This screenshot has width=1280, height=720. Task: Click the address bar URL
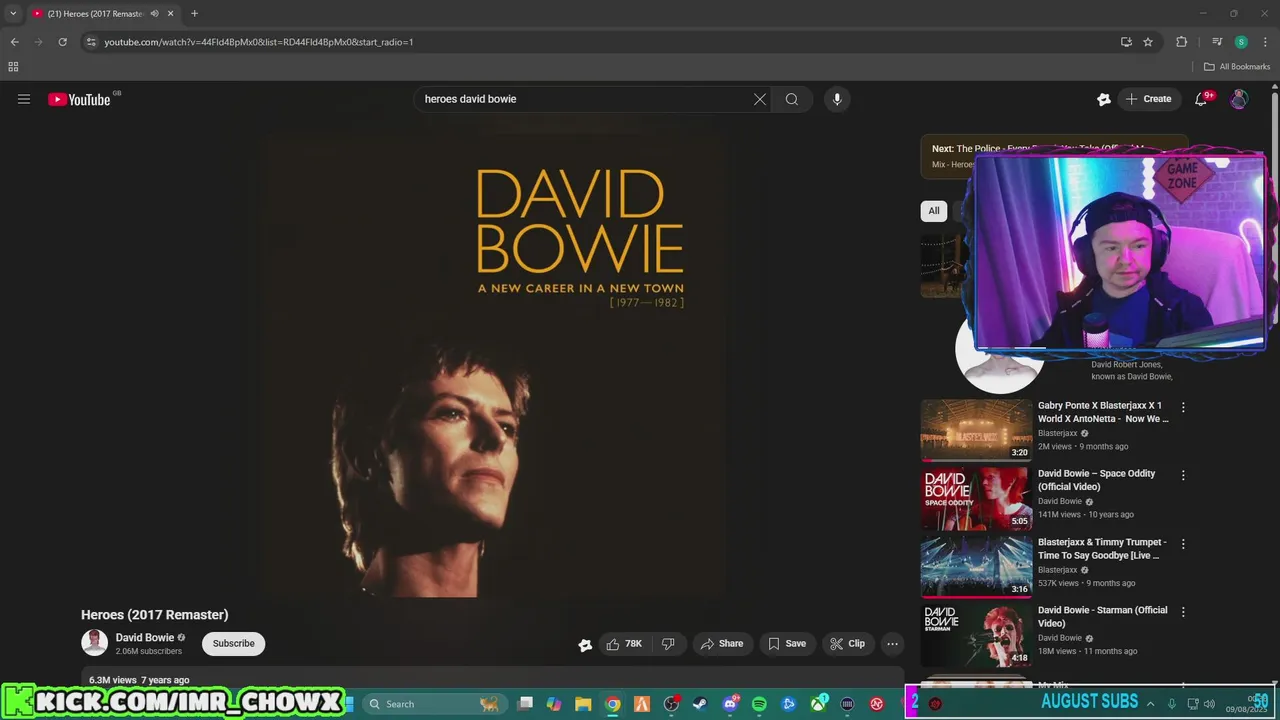259,42
